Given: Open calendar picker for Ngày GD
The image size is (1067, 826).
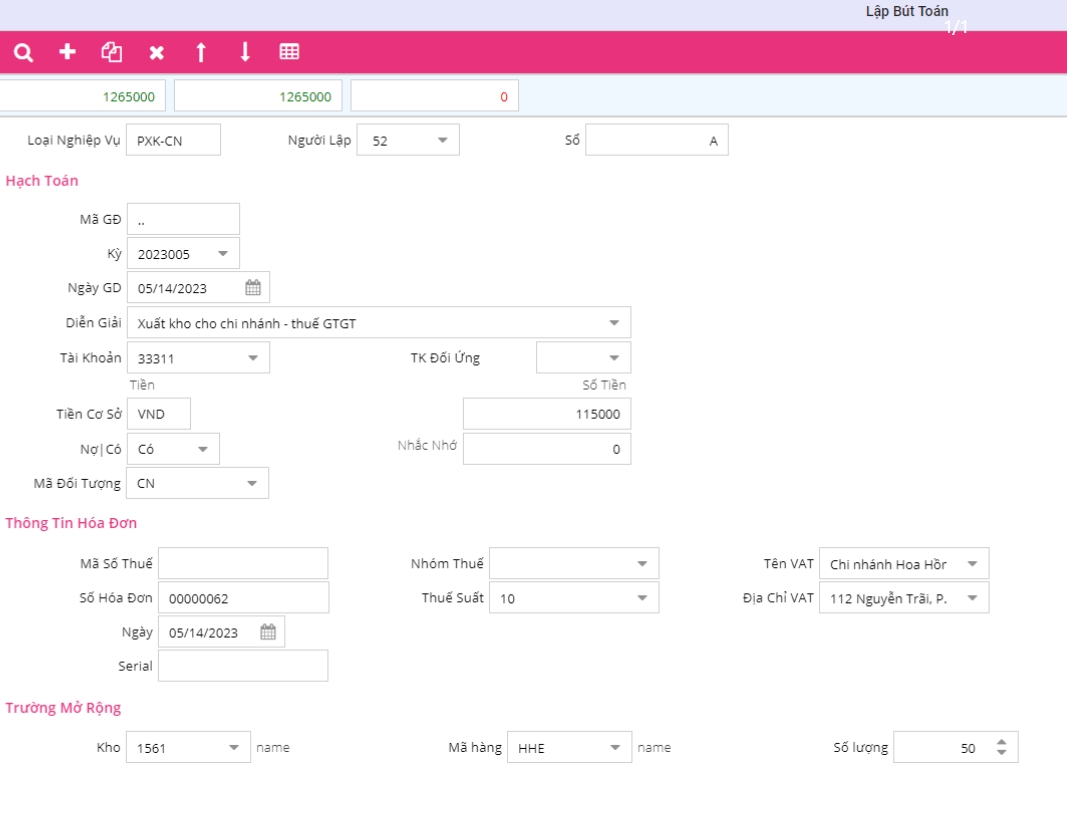Looking at the screenshot, I should coord(253,288).
